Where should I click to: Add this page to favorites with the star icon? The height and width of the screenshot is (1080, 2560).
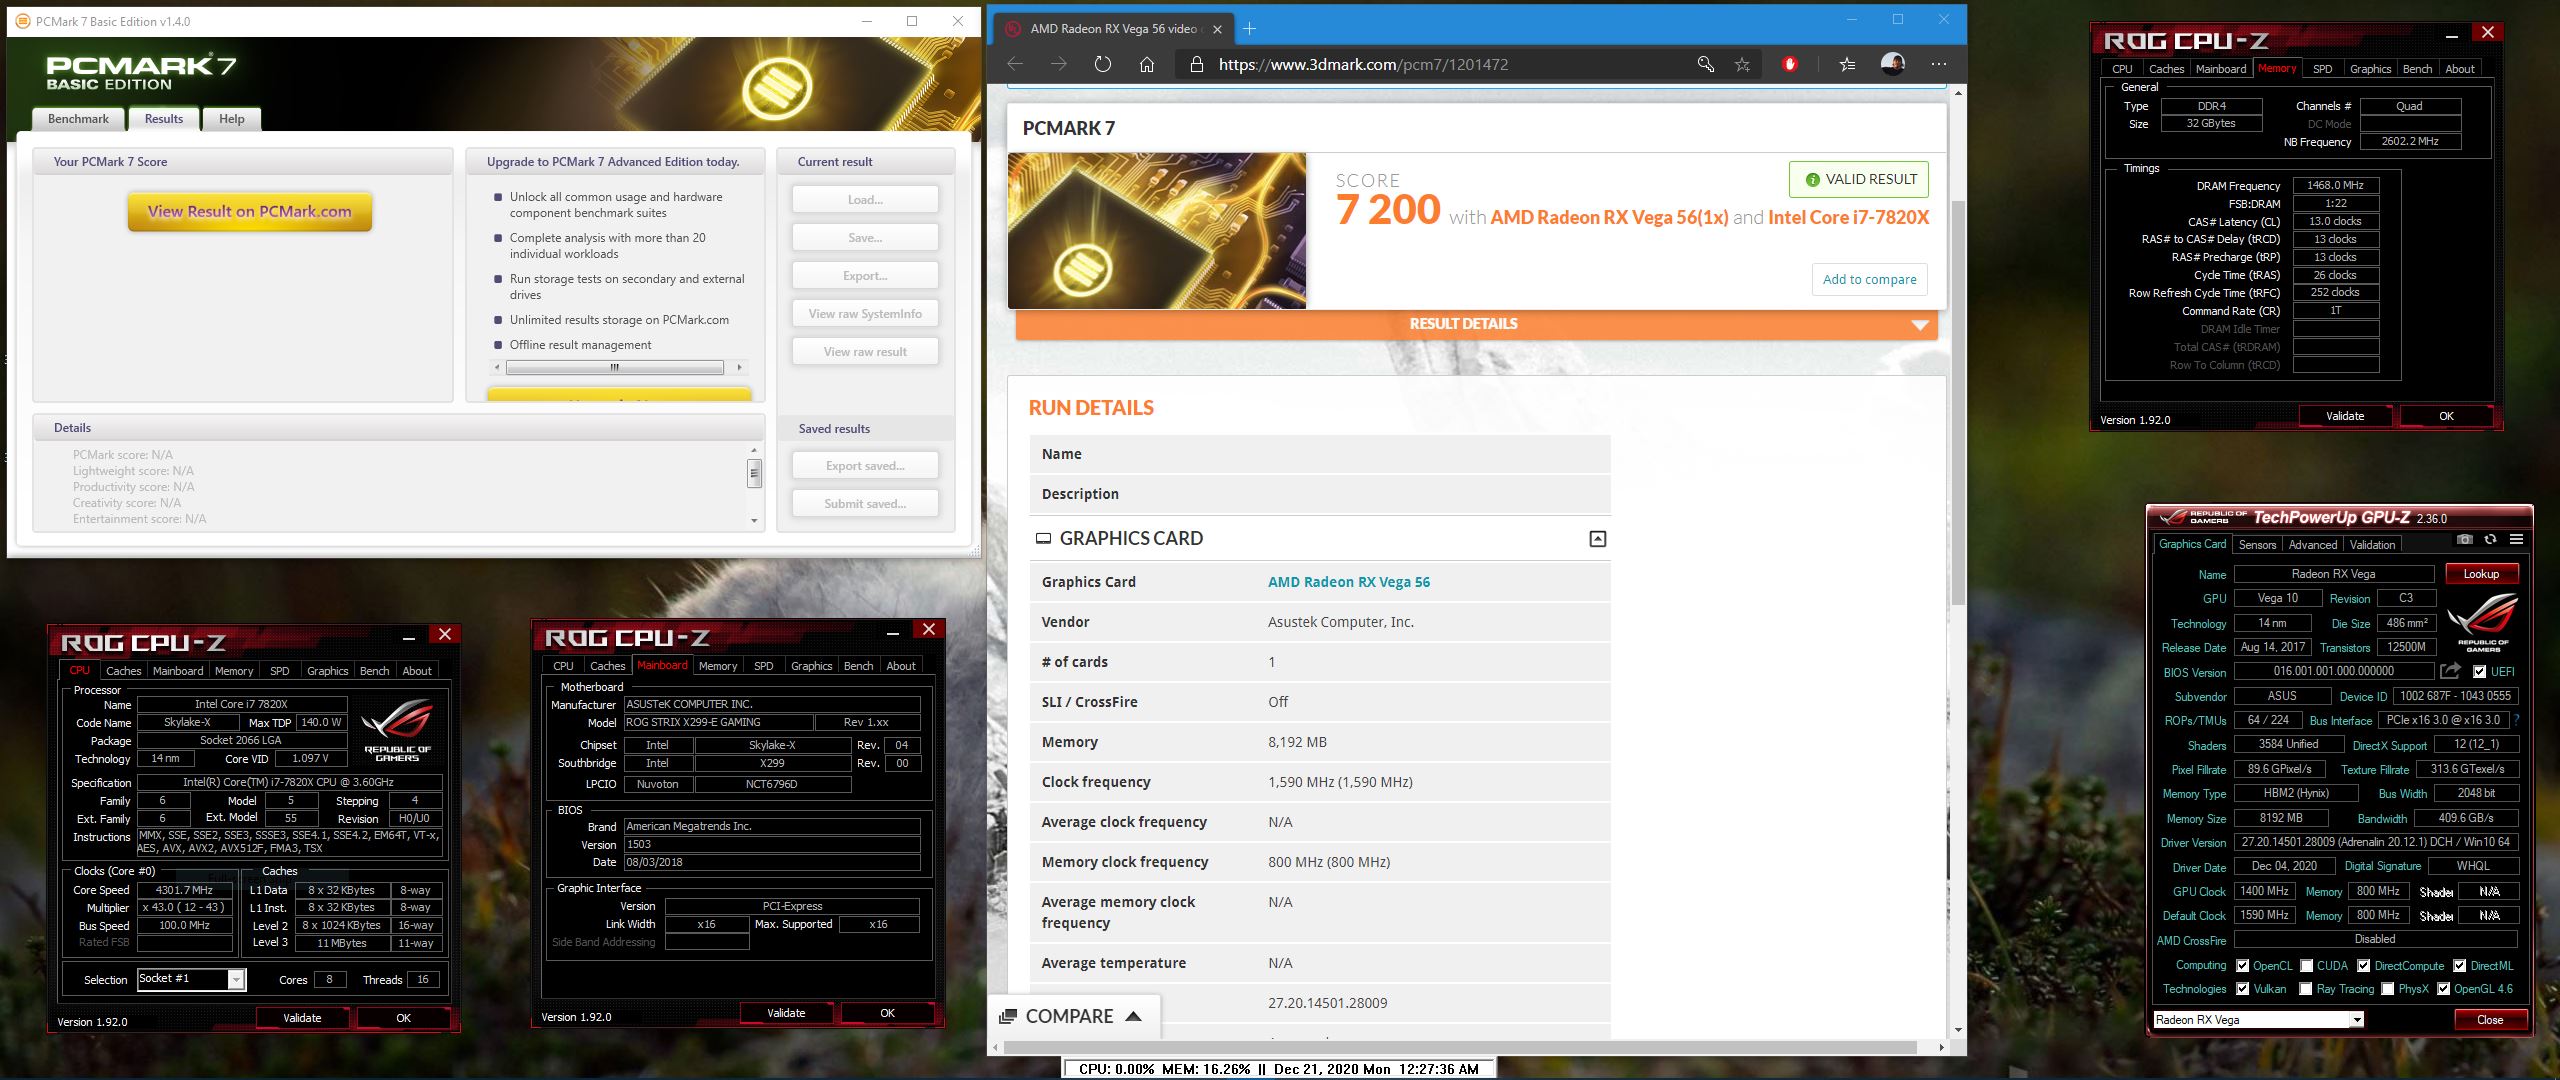pyautogui.click(x=1742, y=64)
